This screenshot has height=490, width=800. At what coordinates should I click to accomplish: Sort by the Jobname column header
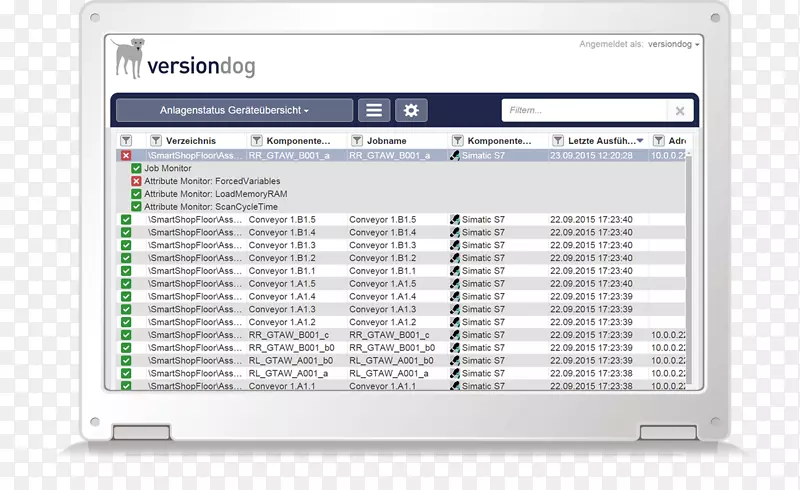391,141
